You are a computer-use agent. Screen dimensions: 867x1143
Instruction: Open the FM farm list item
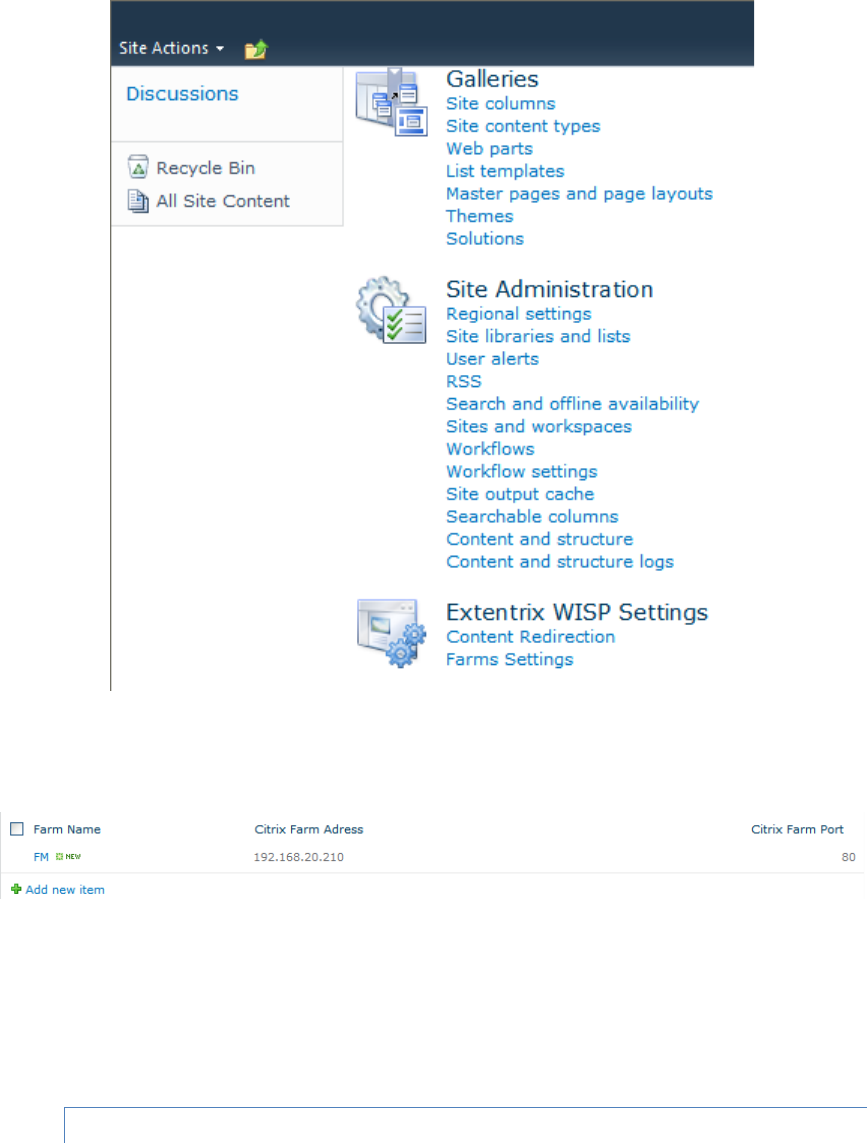41,857
